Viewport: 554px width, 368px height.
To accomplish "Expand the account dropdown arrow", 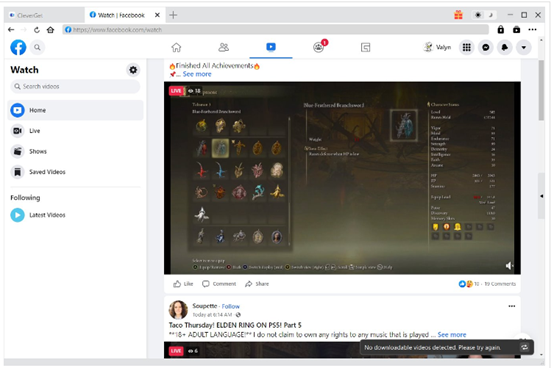I will coord(524,47).
